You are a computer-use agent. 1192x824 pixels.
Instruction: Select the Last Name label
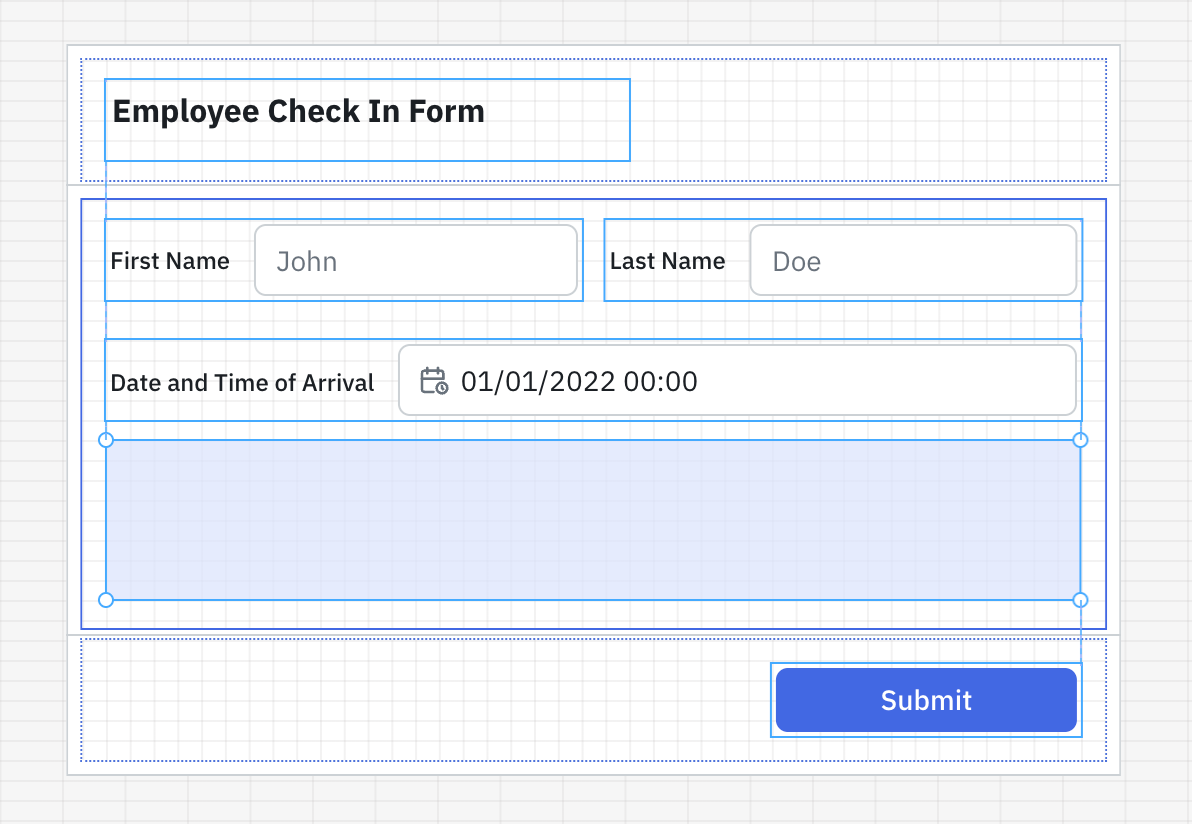pos(667,261)
